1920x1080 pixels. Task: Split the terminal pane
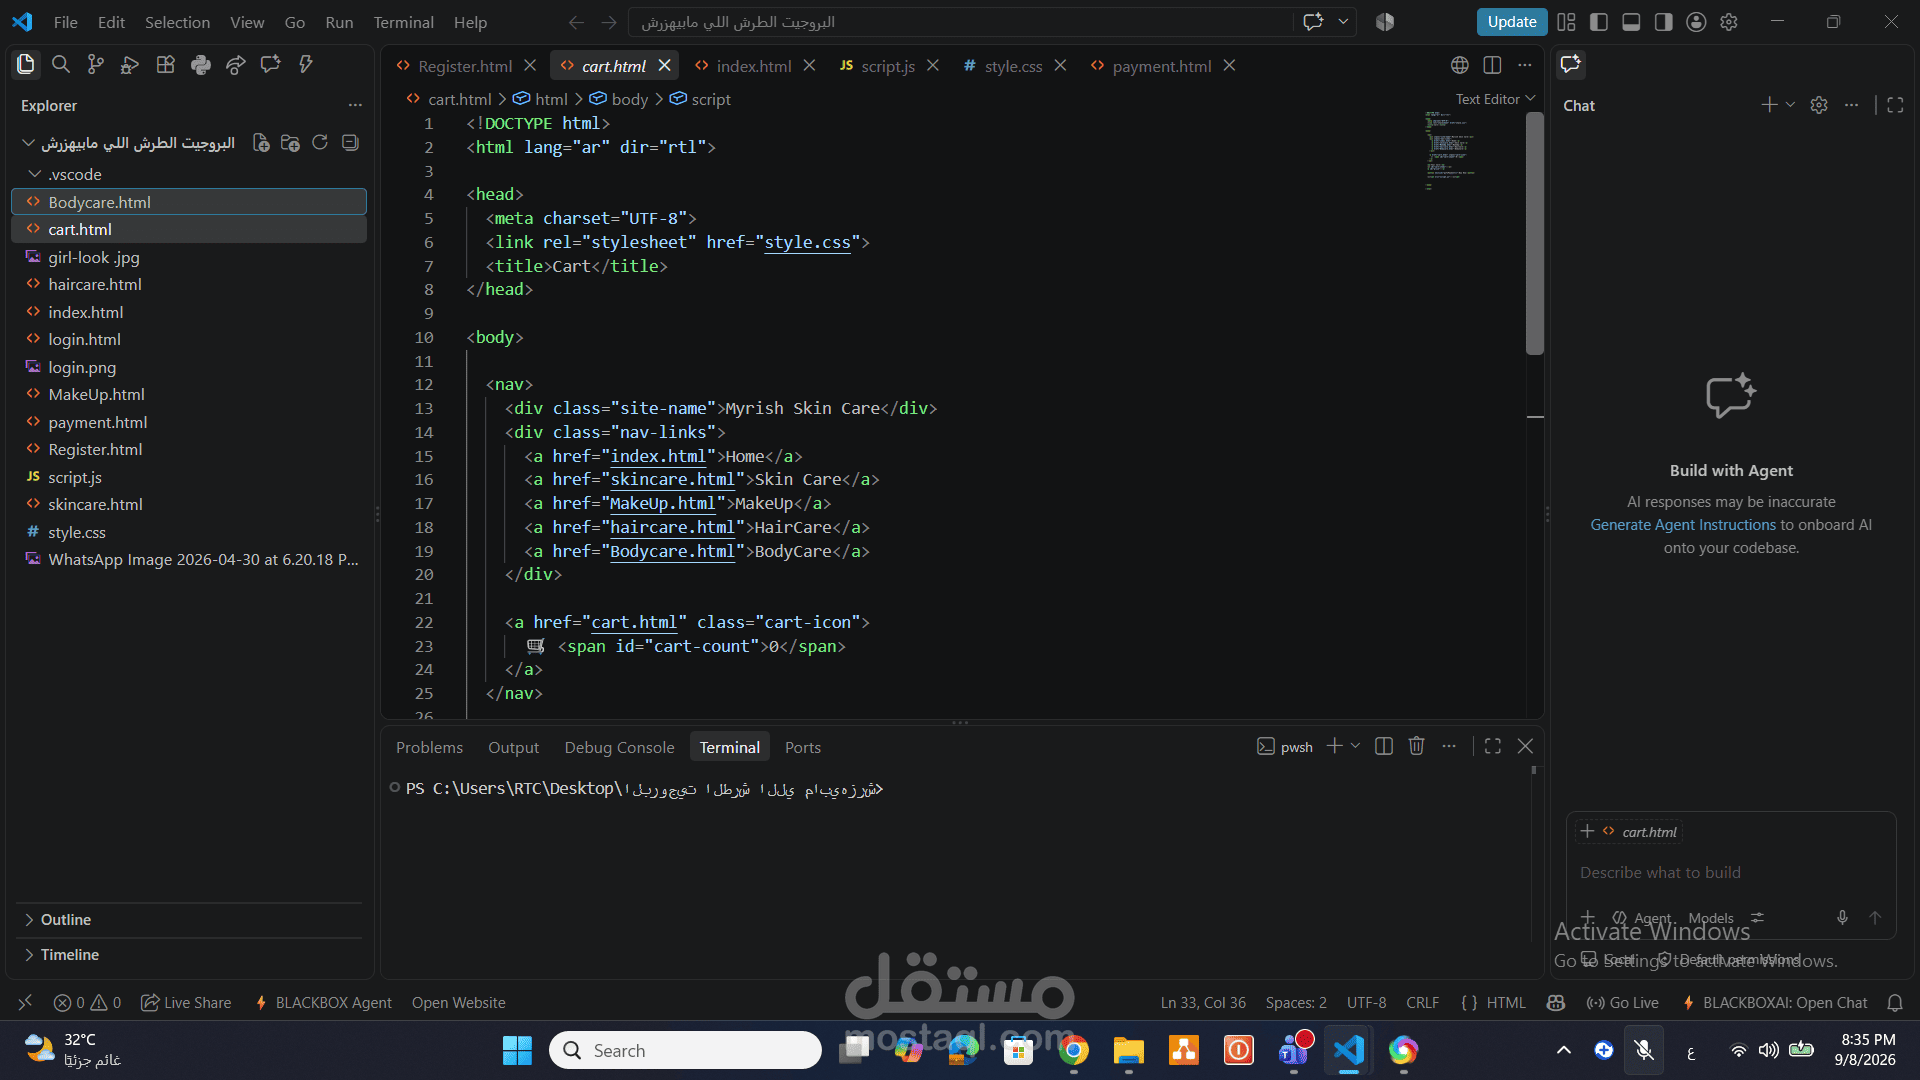pyautogui.click(x=1384, y=746)
